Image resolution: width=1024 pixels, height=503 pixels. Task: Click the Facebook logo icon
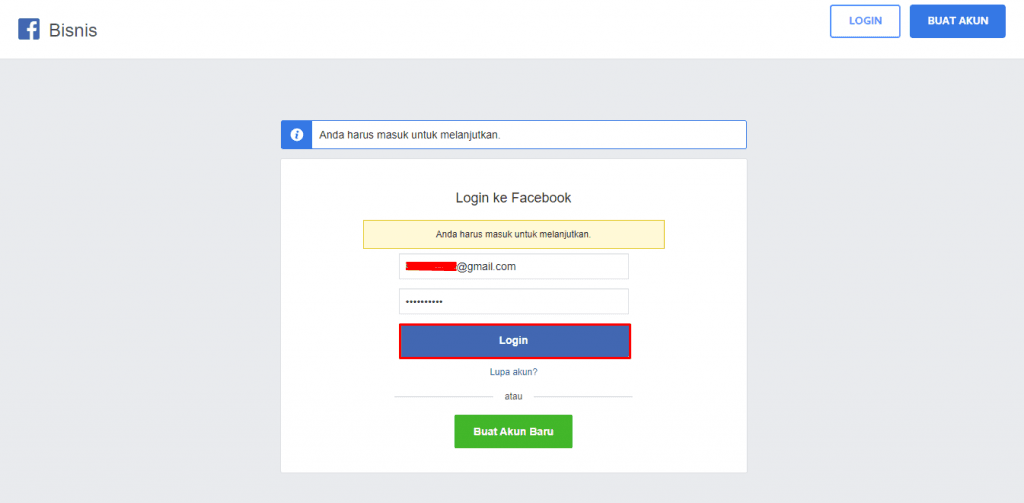(x=29, y=30)
